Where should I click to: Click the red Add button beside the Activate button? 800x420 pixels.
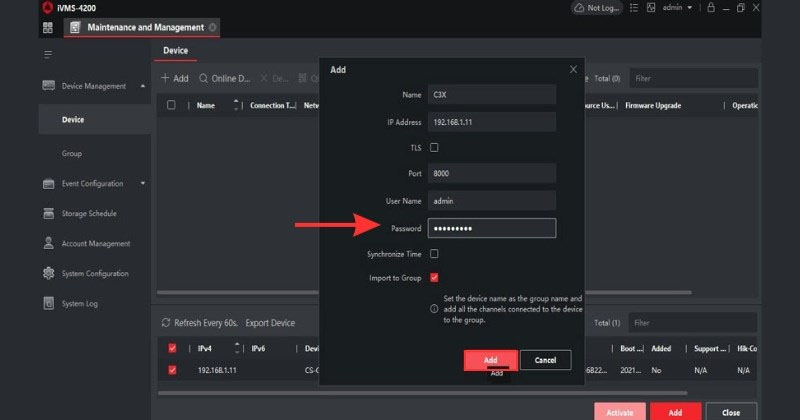point(676,412)
